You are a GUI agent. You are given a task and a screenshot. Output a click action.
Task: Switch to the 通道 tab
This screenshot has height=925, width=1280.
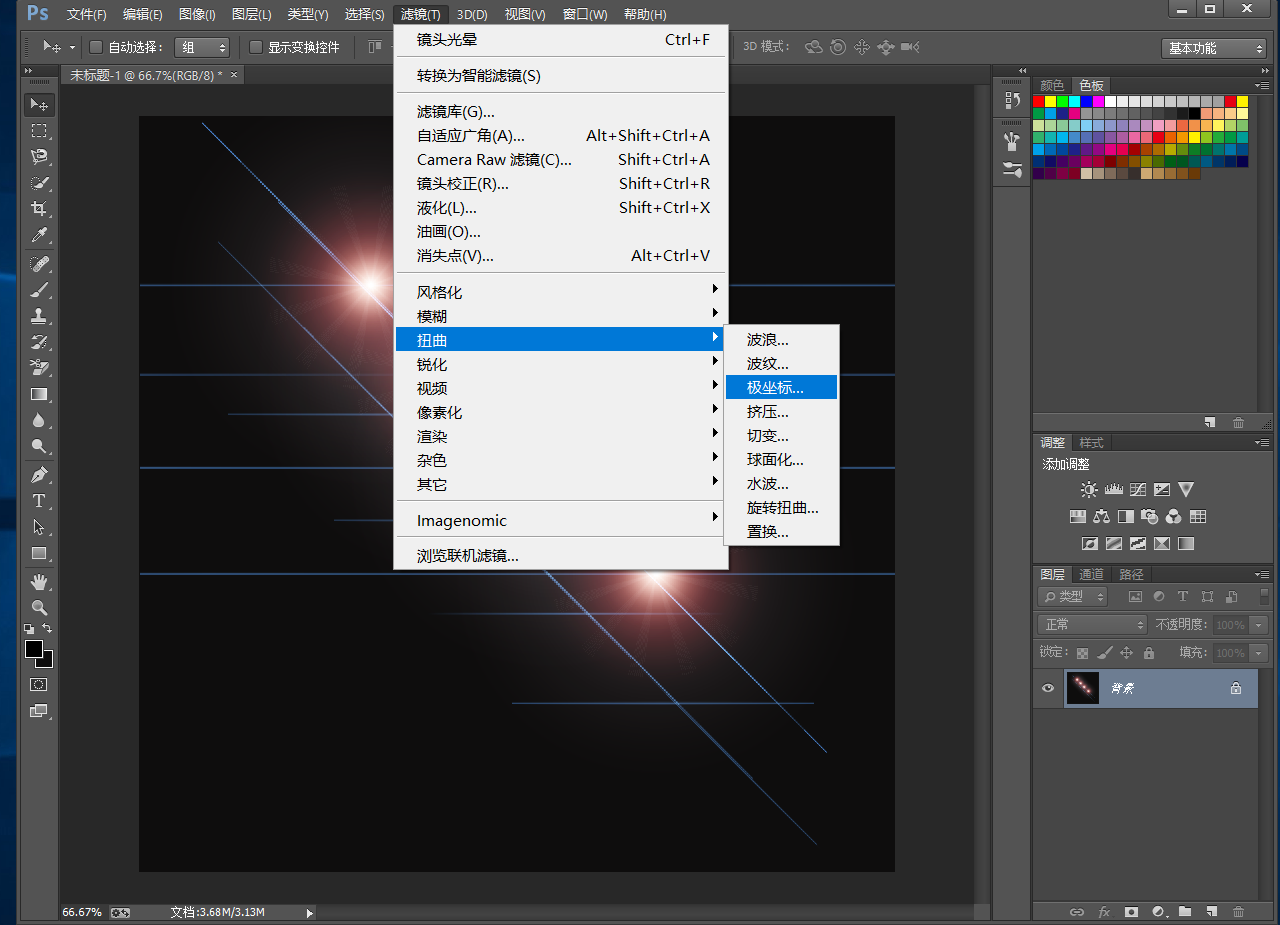[1091, 575]
